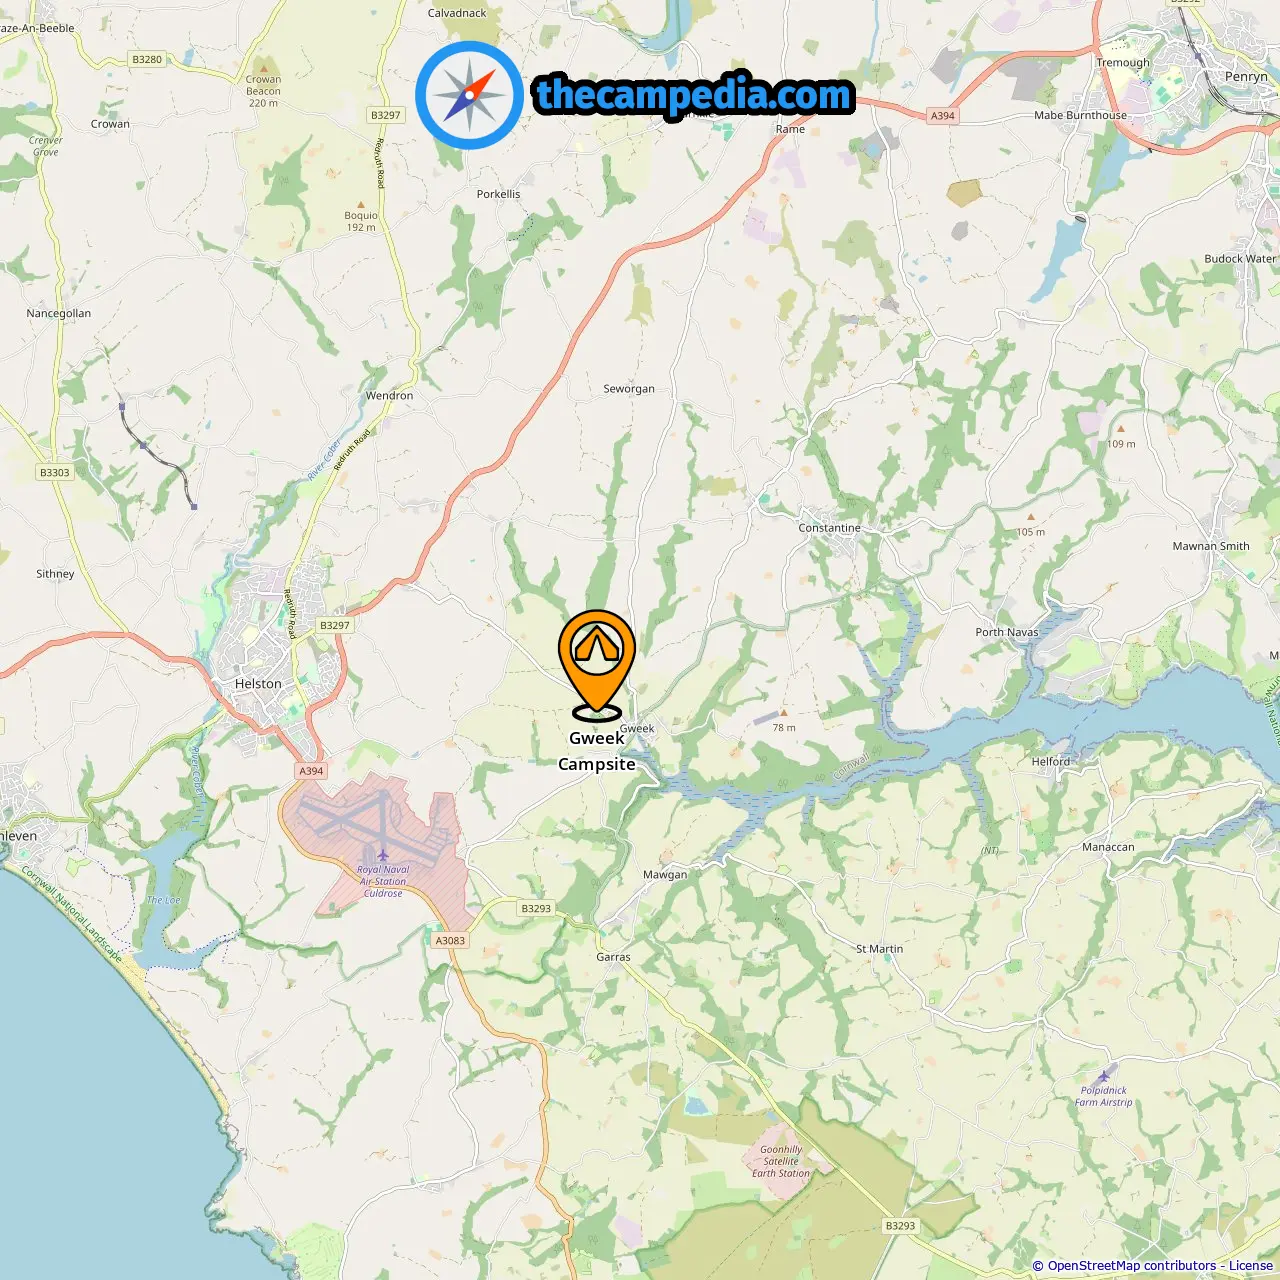The width and height of the screenshot is (1280, 1280).
Task: Open thecampedia.com logo text
Action: [x=695, y=95]
